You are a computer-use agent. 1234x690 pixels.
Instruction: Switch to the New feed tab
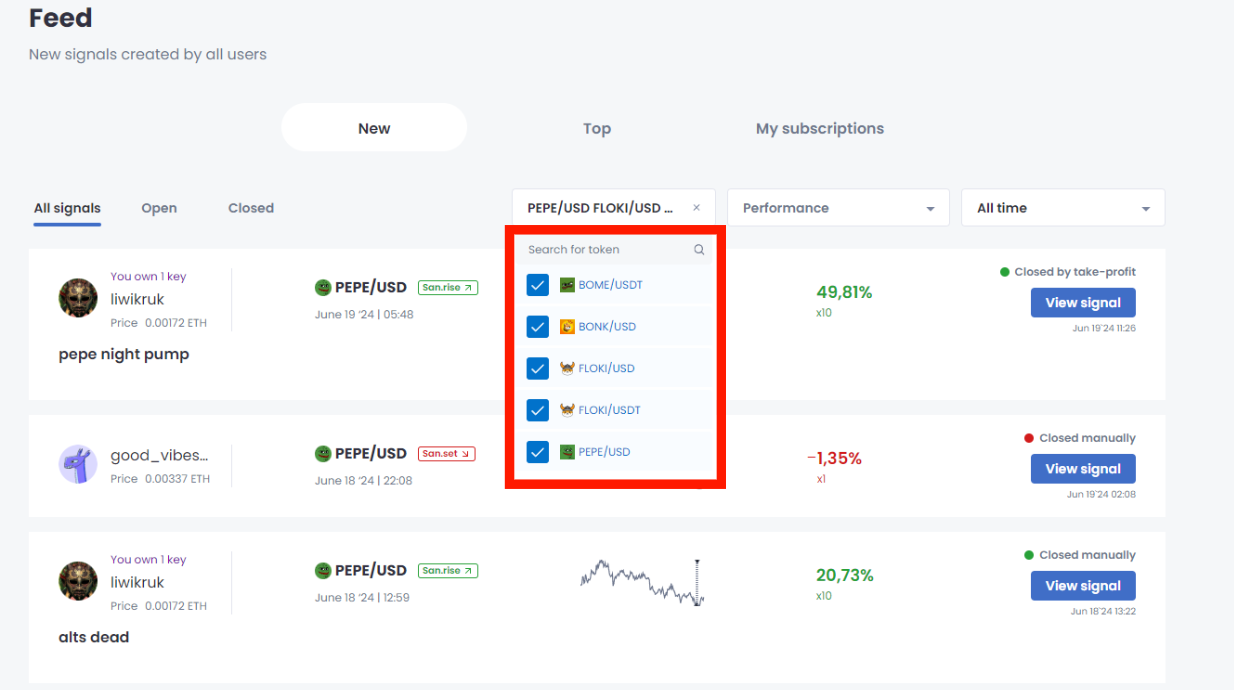(x=374, y=128)
